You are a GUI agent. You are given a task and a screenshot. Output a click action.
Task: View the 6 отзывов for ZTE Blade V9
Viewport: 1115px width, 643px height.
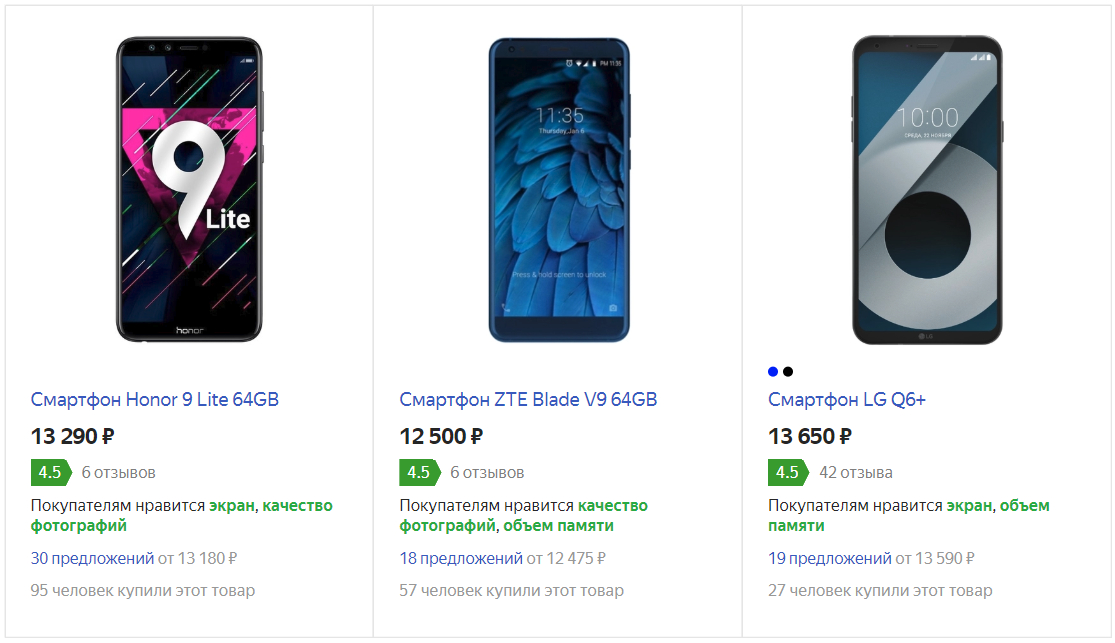point(487,472)
